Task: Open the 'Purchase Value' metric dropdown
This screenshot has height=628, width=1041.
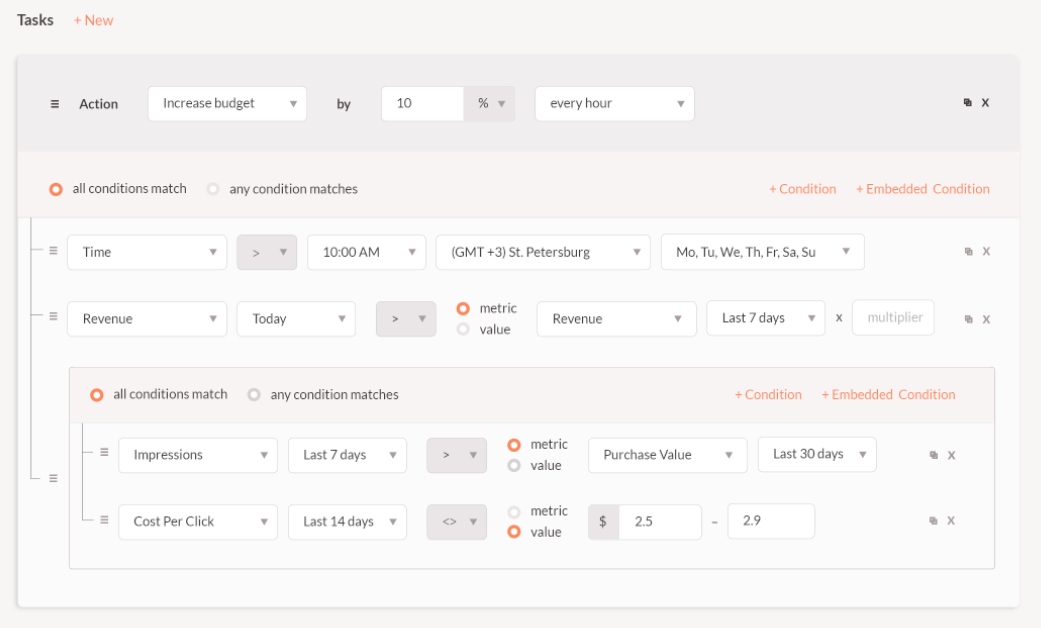Action: coord(667,455)
